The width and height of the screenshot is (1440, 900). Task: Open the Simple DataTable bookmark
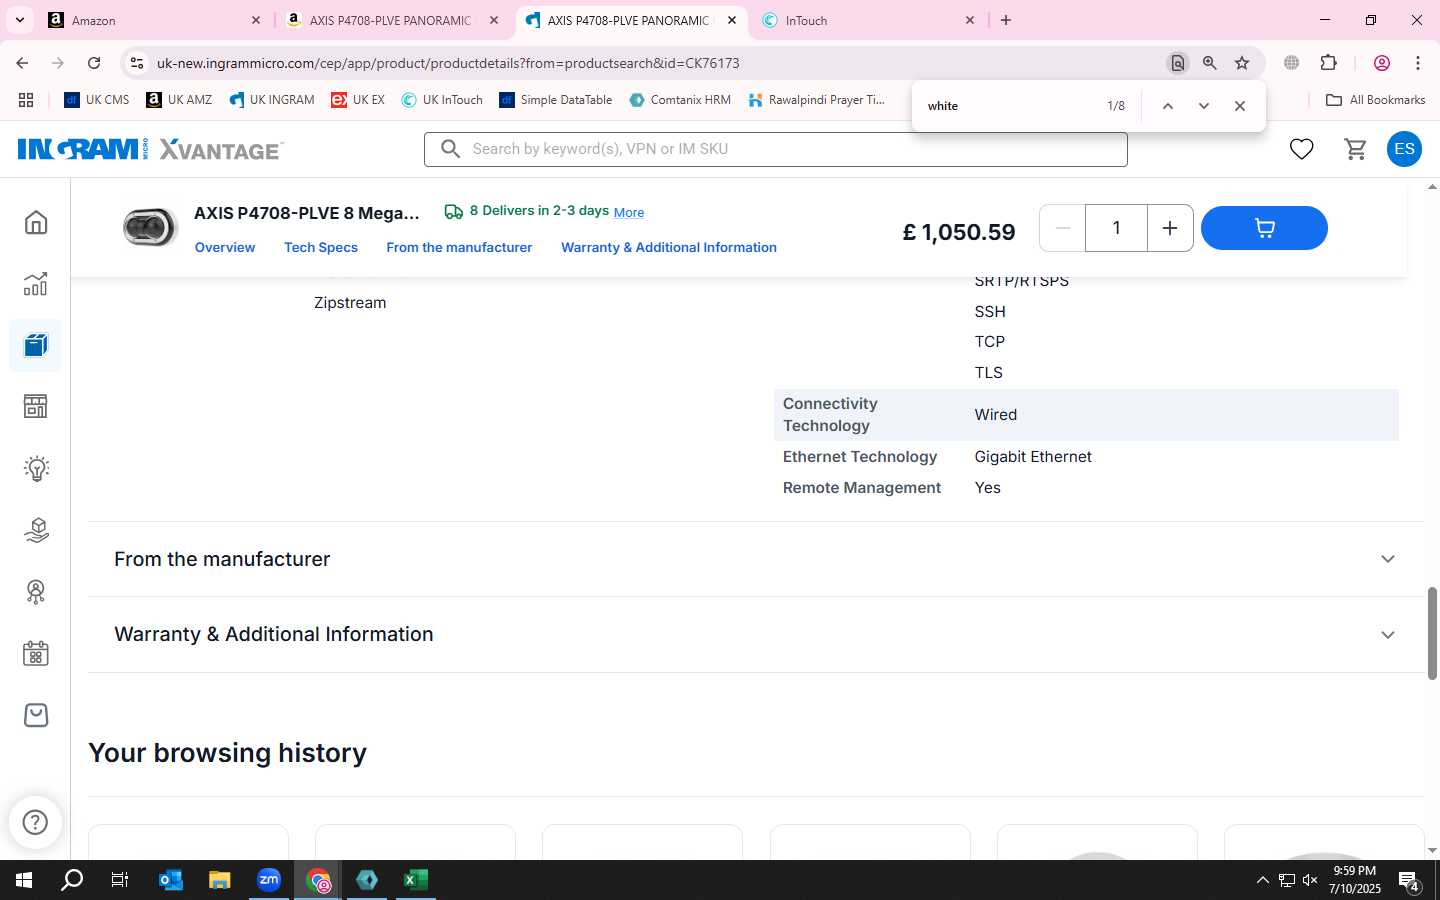pyautogui.click(x=556, y=100)
